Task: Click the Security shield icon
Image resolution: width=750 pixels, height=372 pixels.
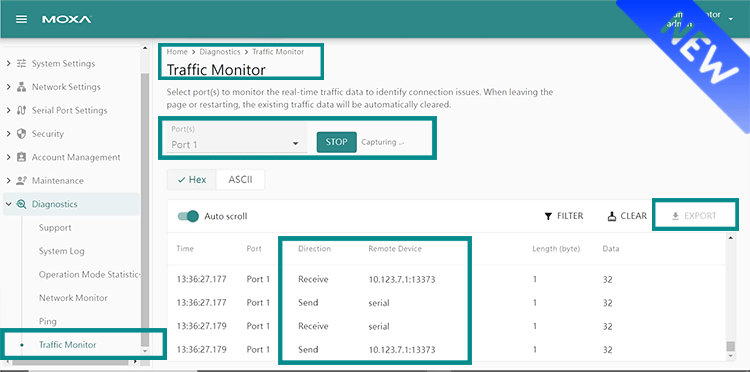Action: [22, 134]
